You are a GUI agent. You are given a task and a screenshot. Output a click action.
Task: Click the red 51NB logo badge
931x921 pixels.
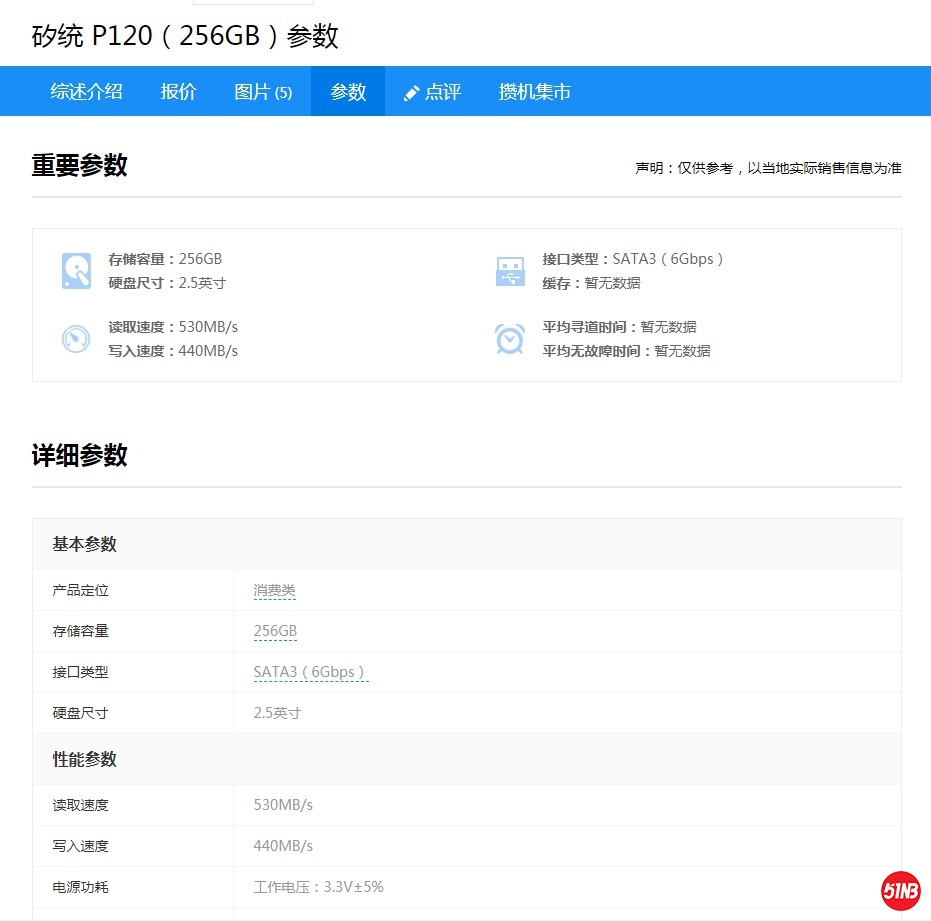coord(900,891)
